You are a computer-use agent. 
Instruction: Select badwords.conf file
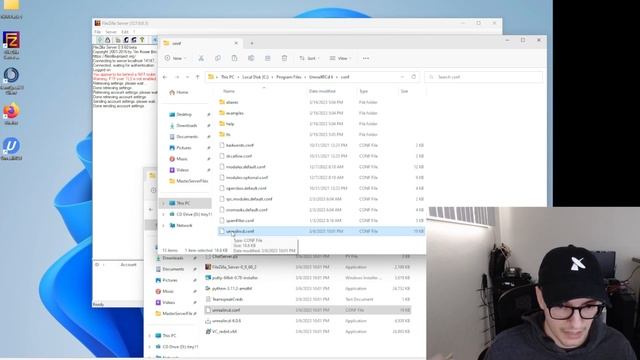240,145
